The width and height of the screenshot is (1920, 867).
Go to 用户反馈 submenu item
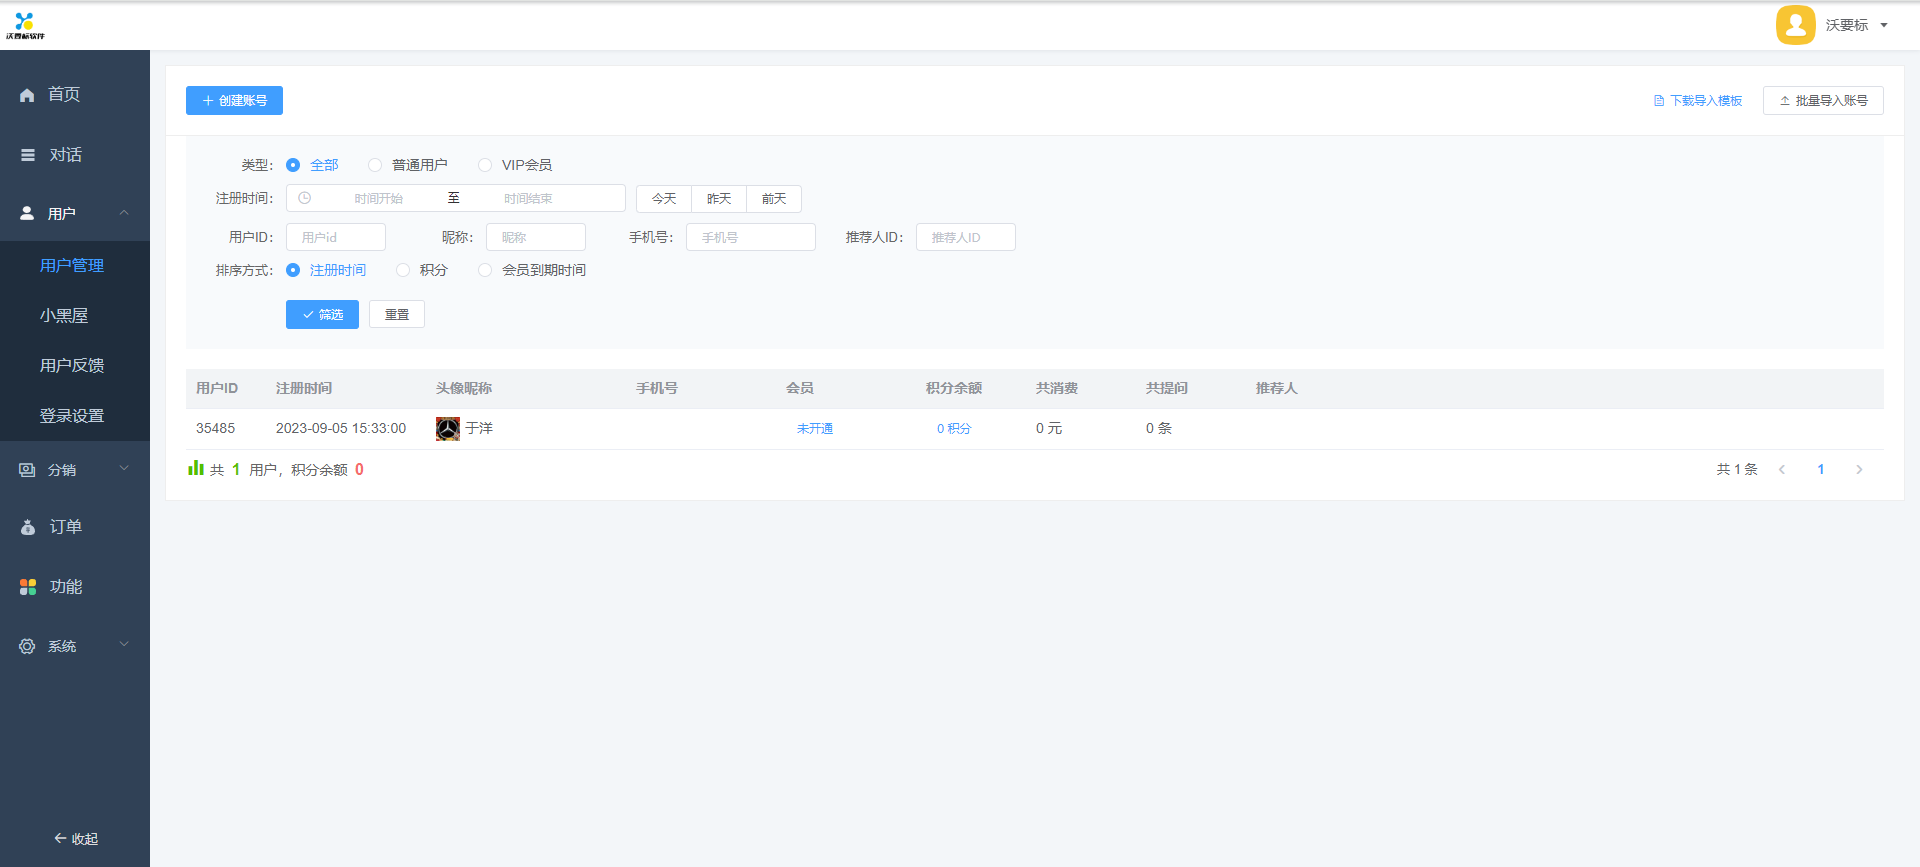[72, 365]
